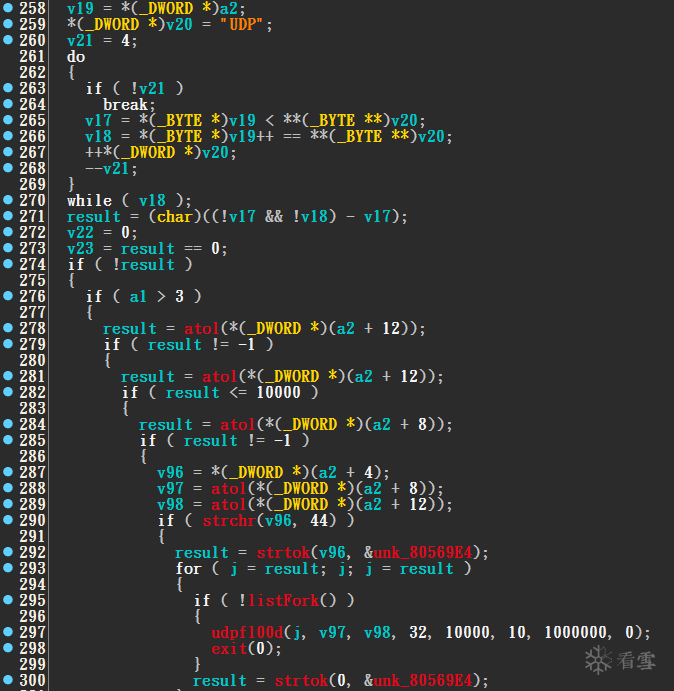Click the exit call on line 298

[229, 648]
